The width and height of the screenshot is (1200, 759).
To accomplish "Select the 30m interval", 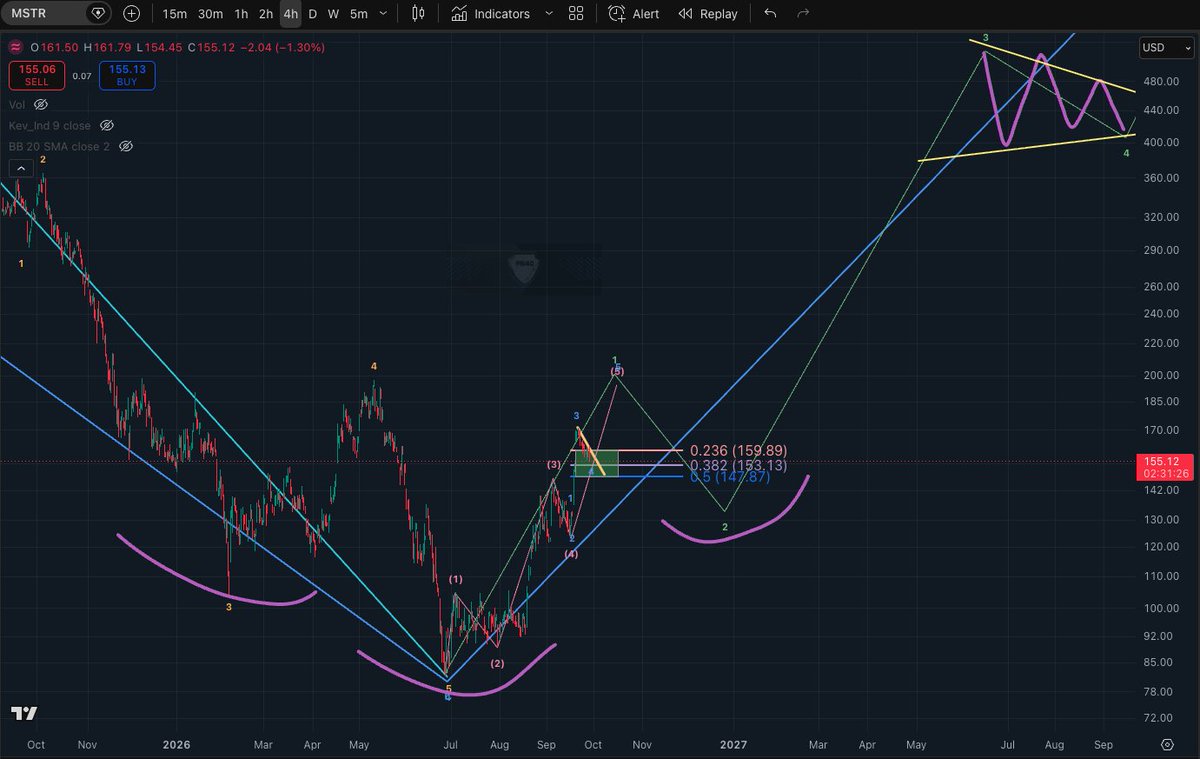I will click(210, 14).
